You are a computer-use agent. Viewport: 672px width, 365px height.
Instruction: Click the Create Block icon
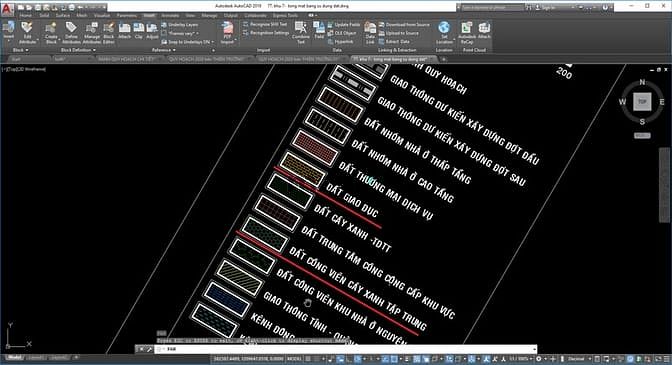click(x=51, y=33)
